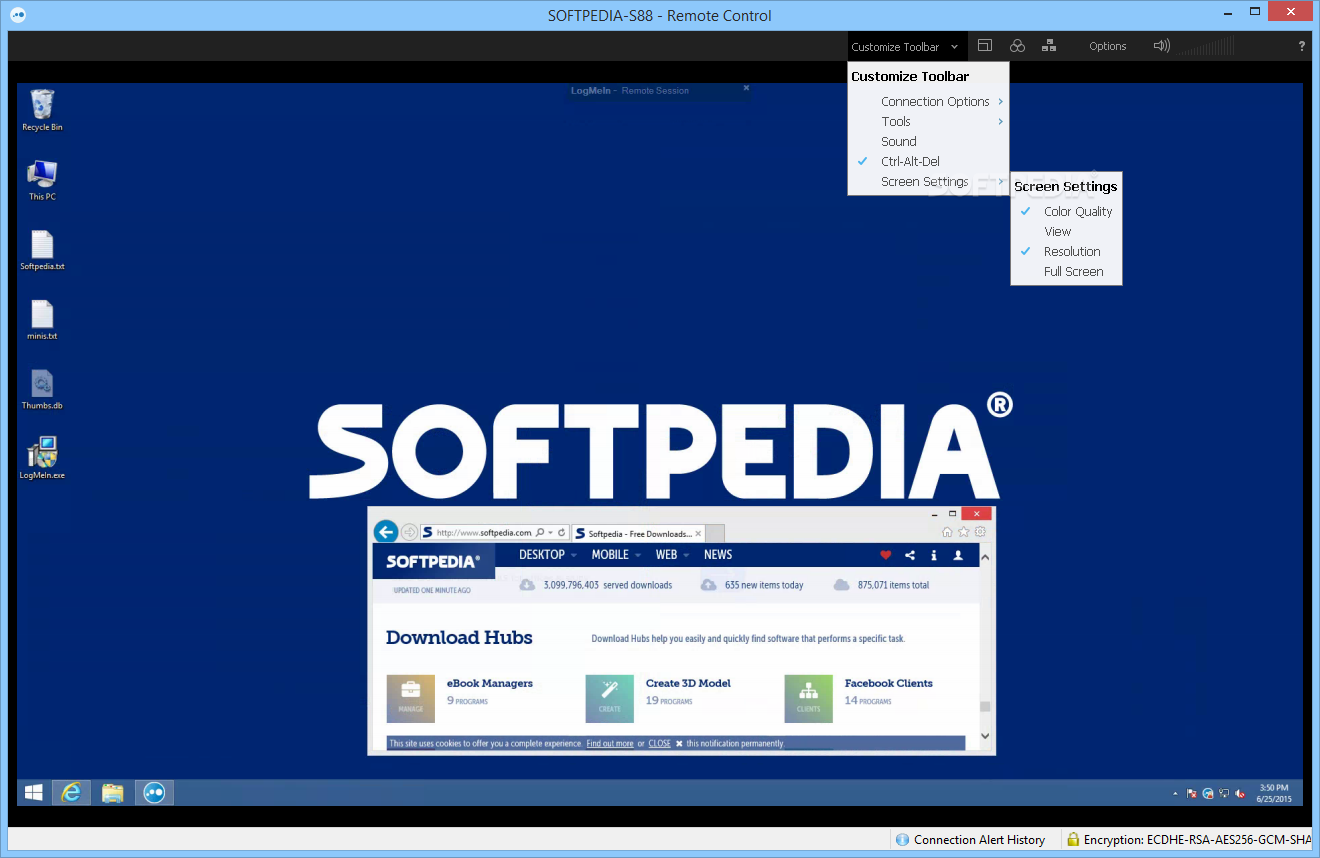Screen dimensions: 1320x858
Task: Click the share icon on Softpedia header
Action: [910, 555]
